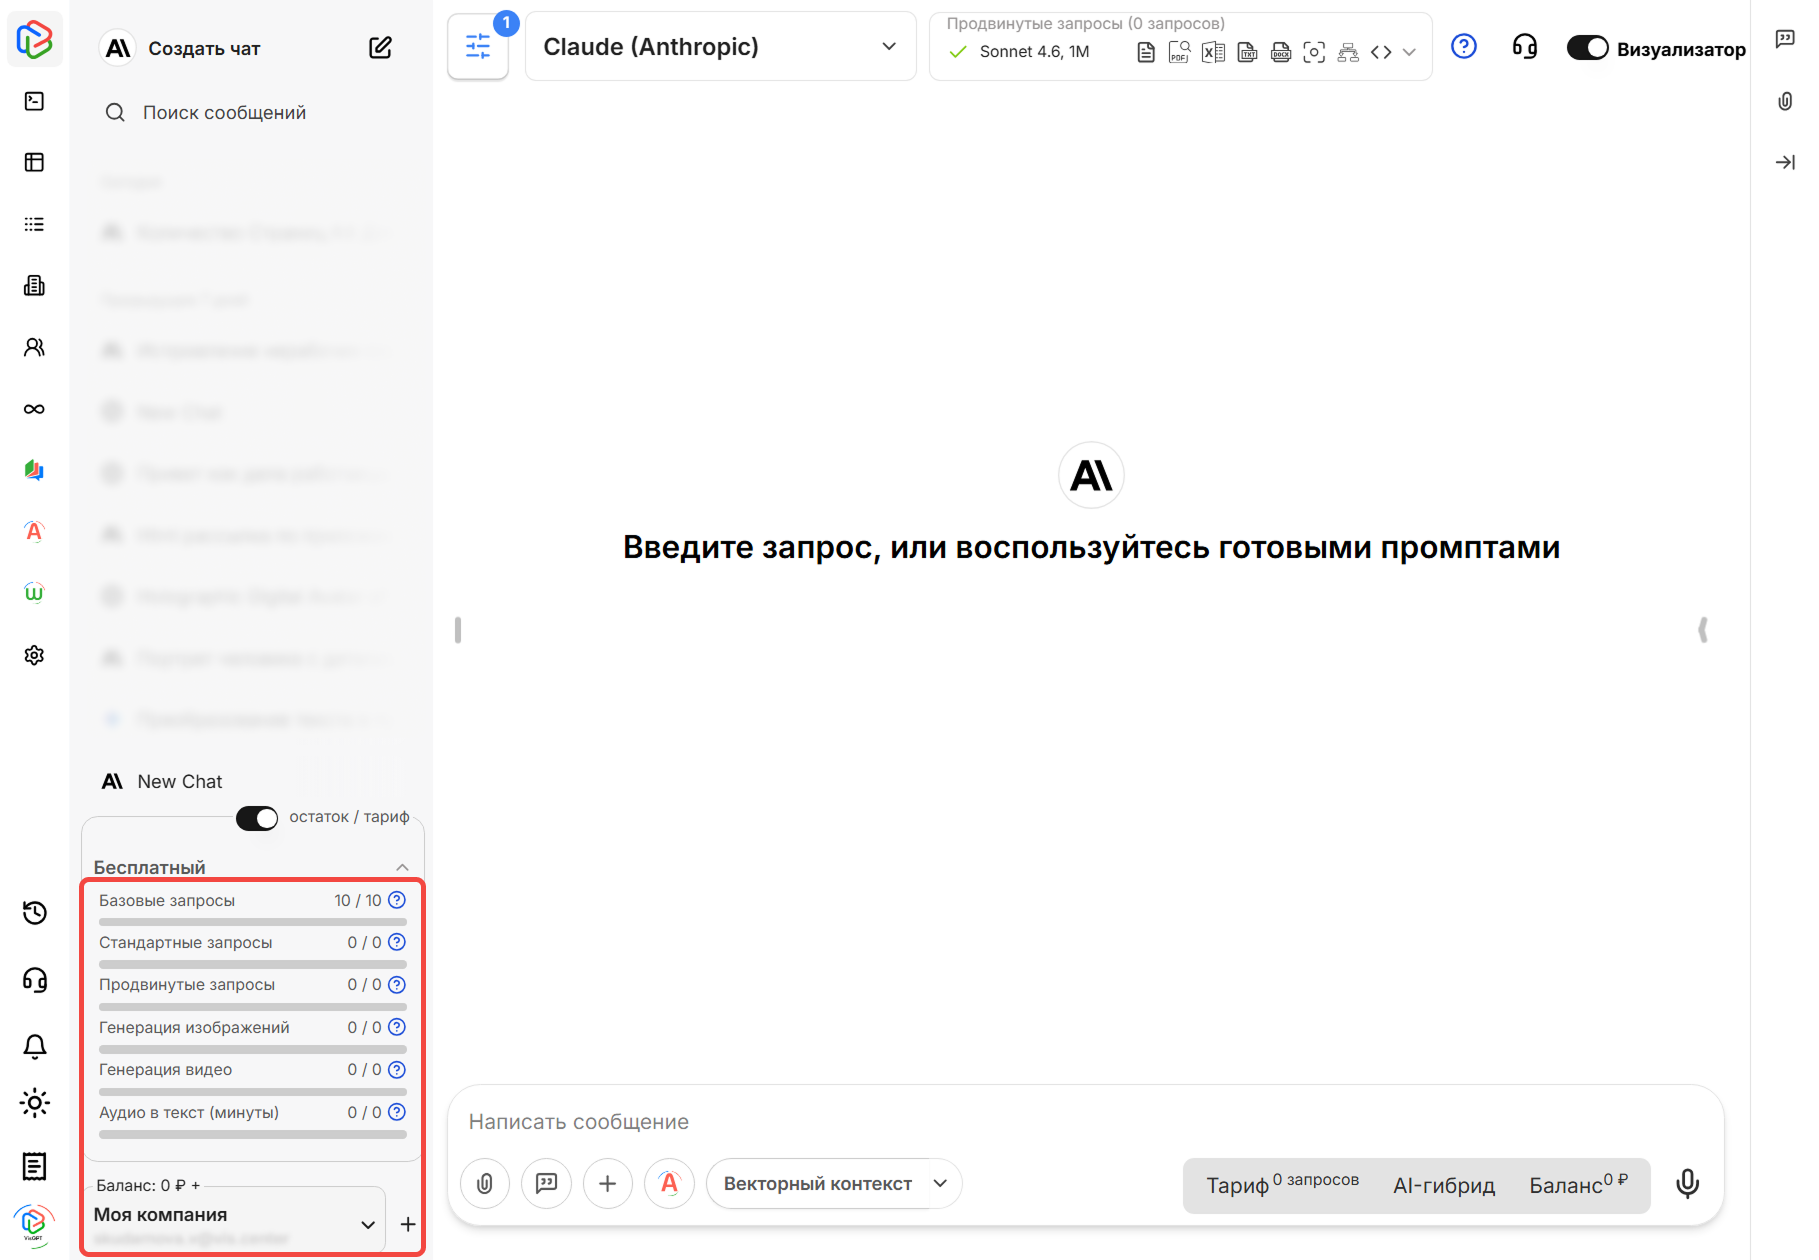This screenshot has height=1260, width=1819.
Task: Toggle the Визуализатор switch
Action: pyautogui.click(x=1587, y=48)
